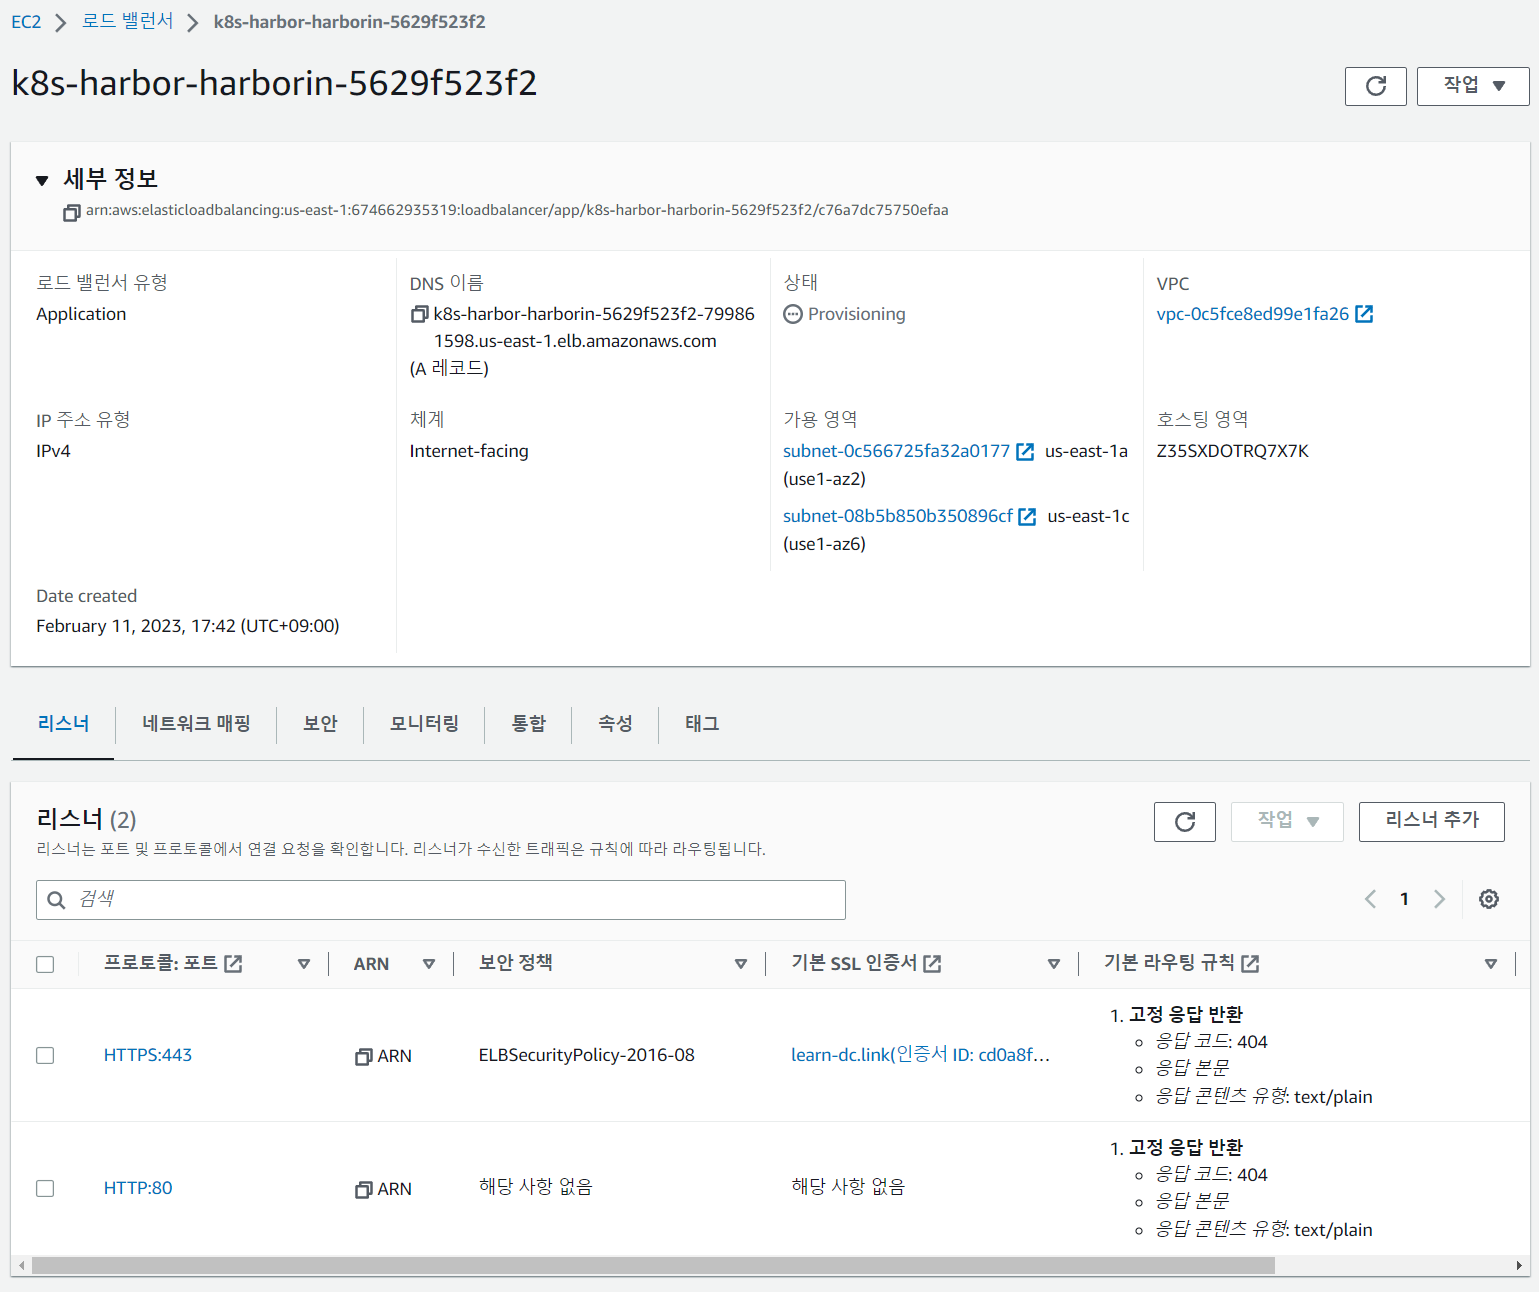Click the 리스너 추가 button
Viewport: 1539px width, 1292px height.
coord(1431,821)
